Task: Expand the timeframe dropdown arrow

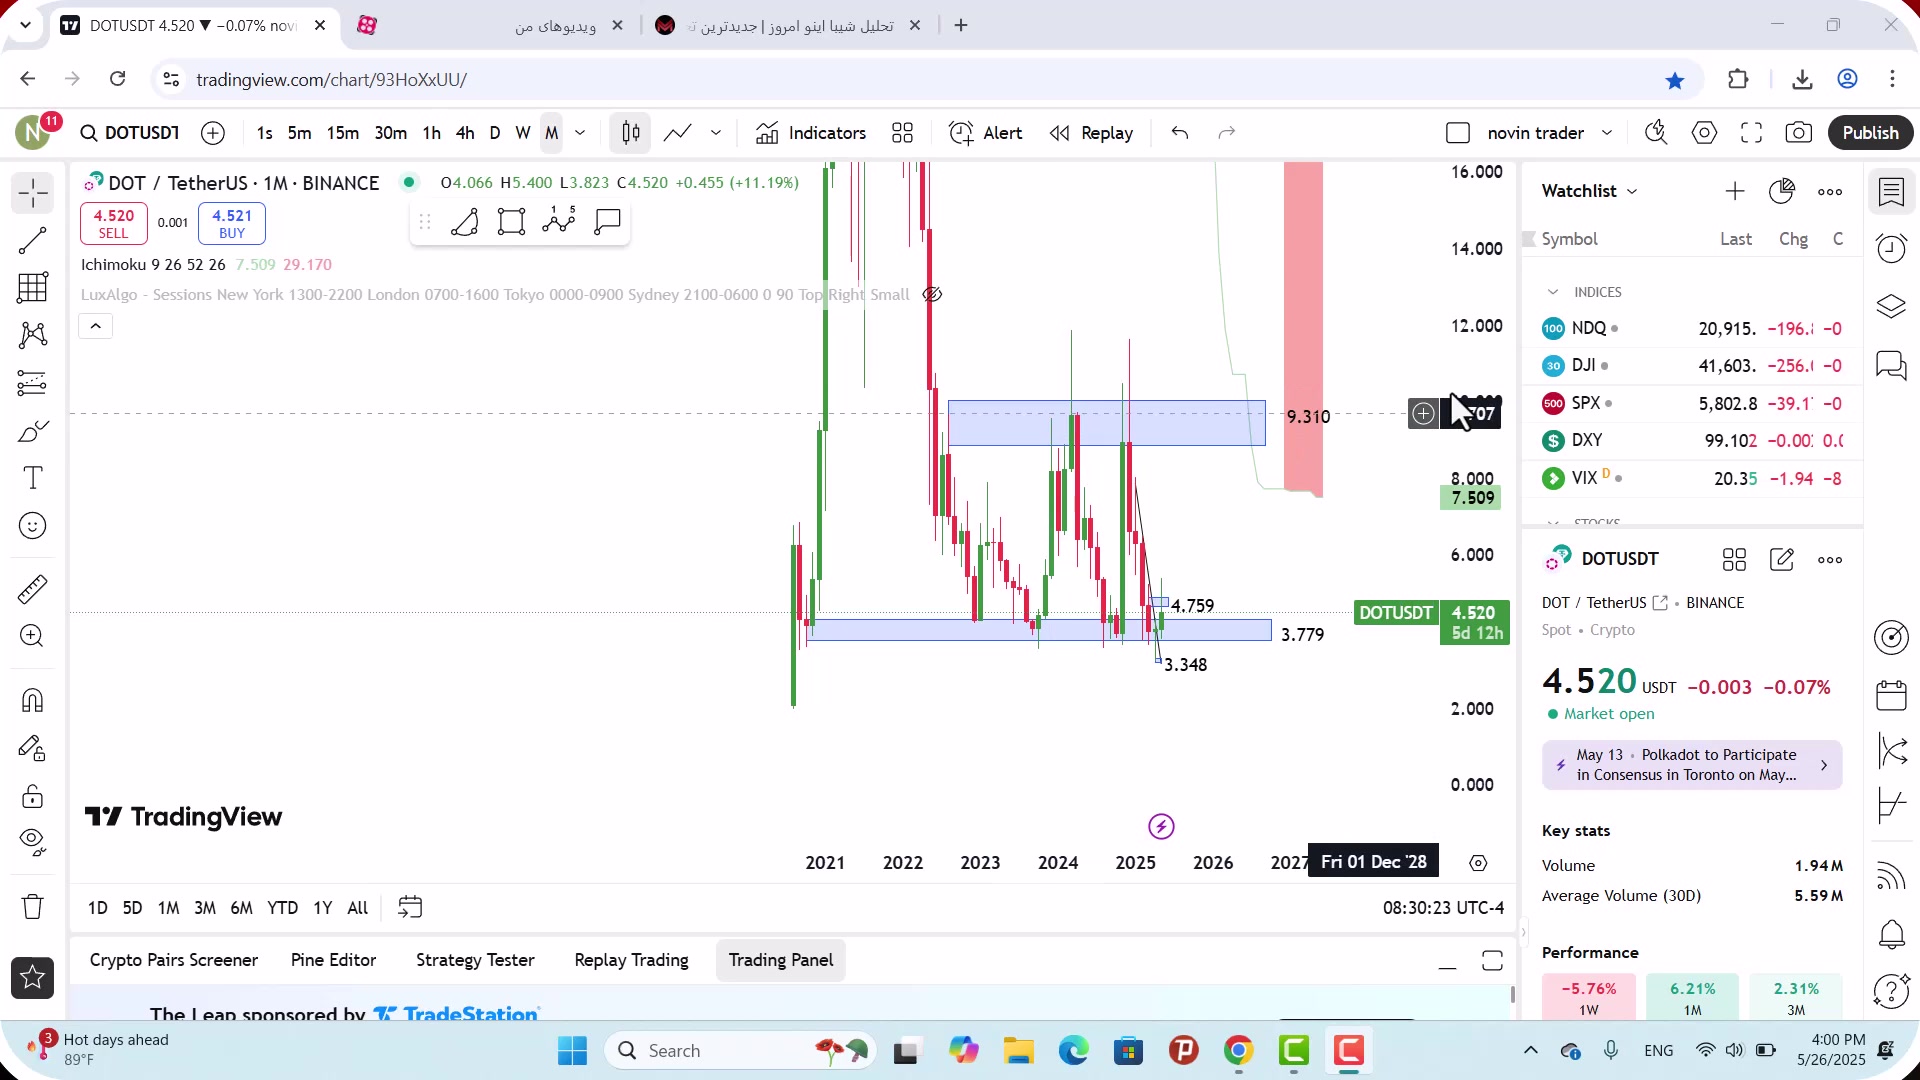Action: pos(580,133)
